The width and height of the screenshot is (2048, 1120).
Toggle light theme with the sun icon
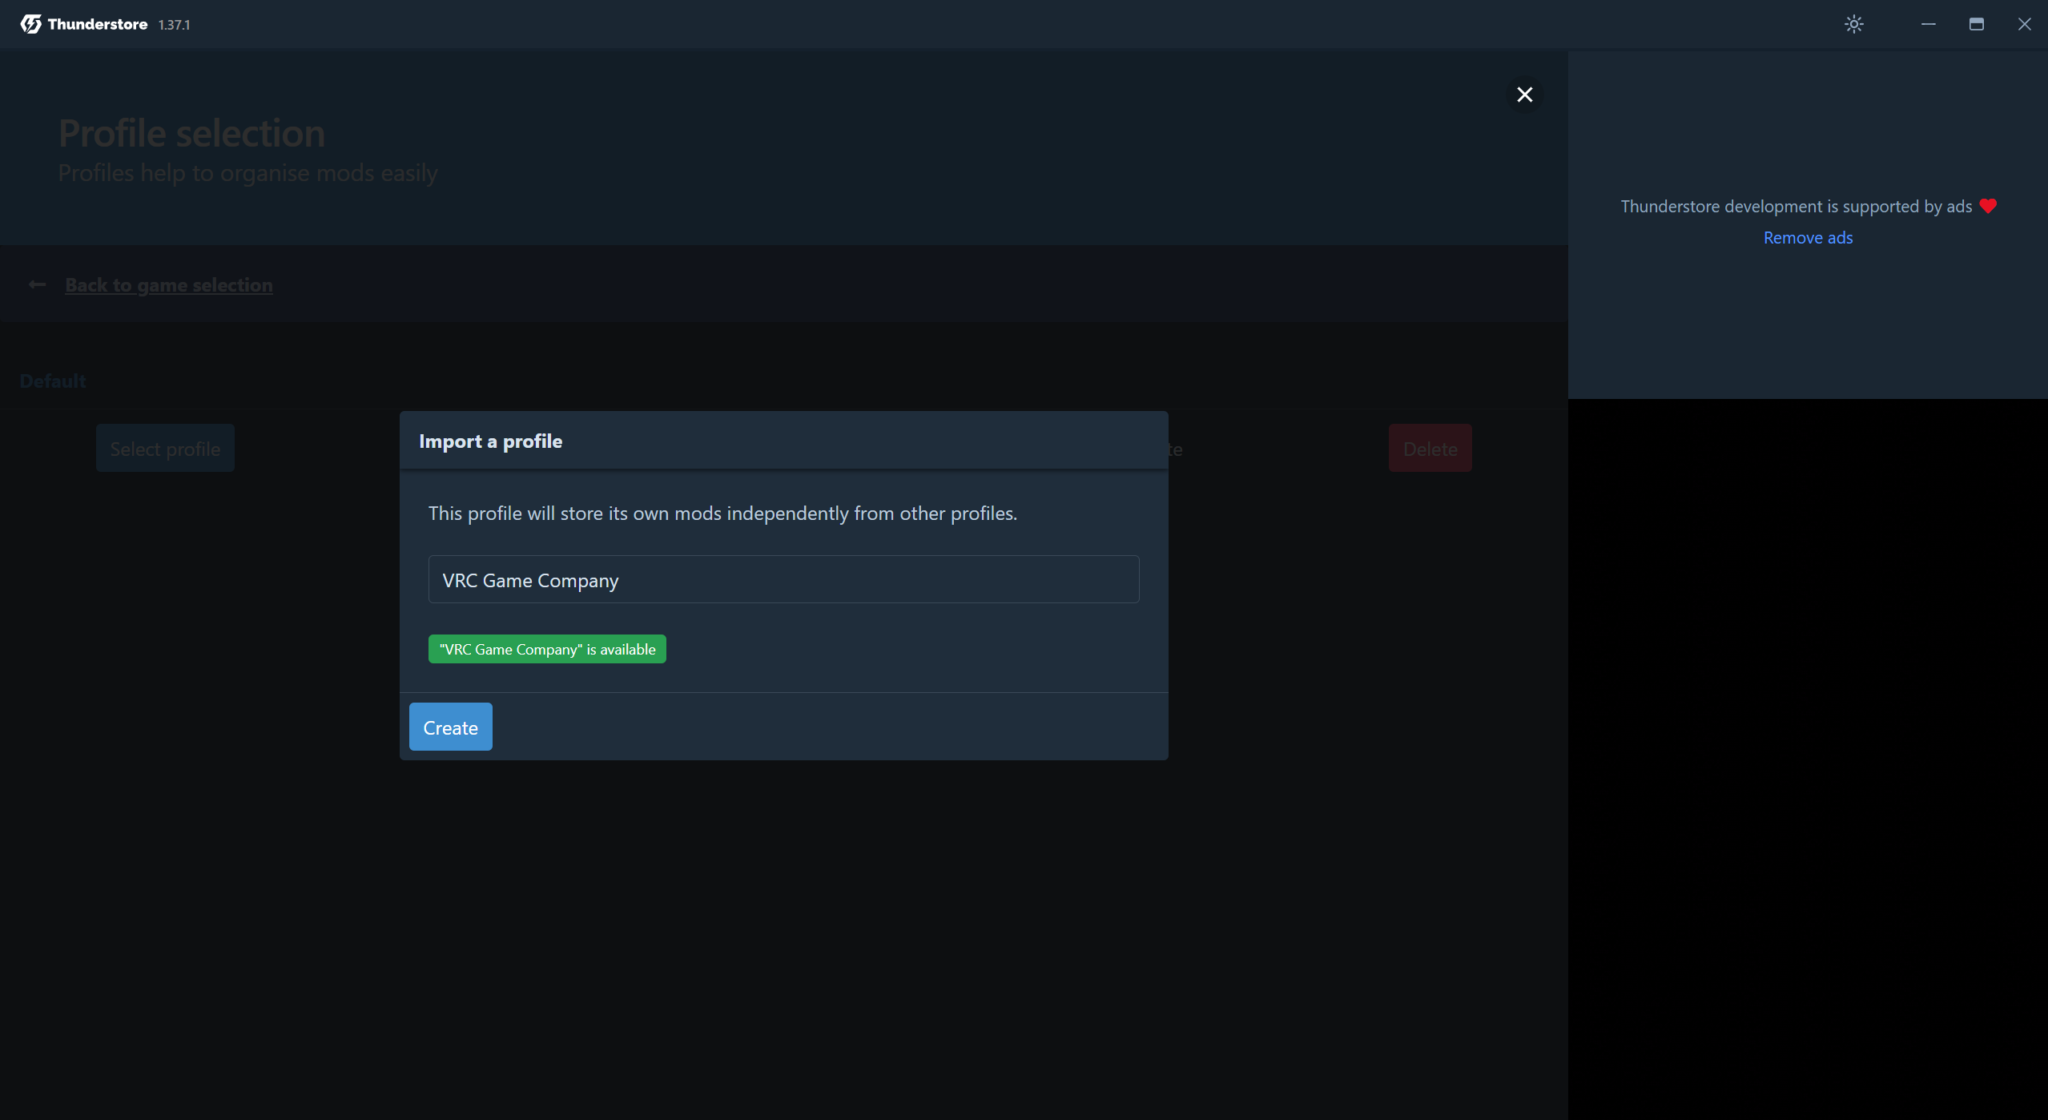pyautogui.click(x=1854, y=23)
